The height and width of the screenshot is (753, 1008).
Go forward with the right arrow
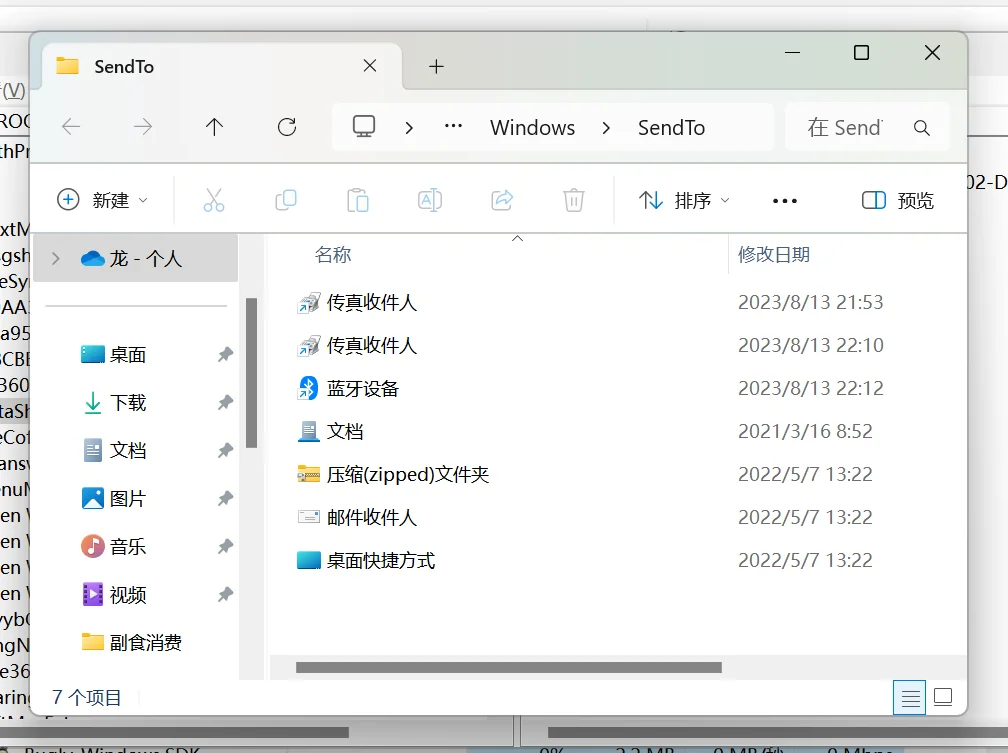(x=143, y=127)
